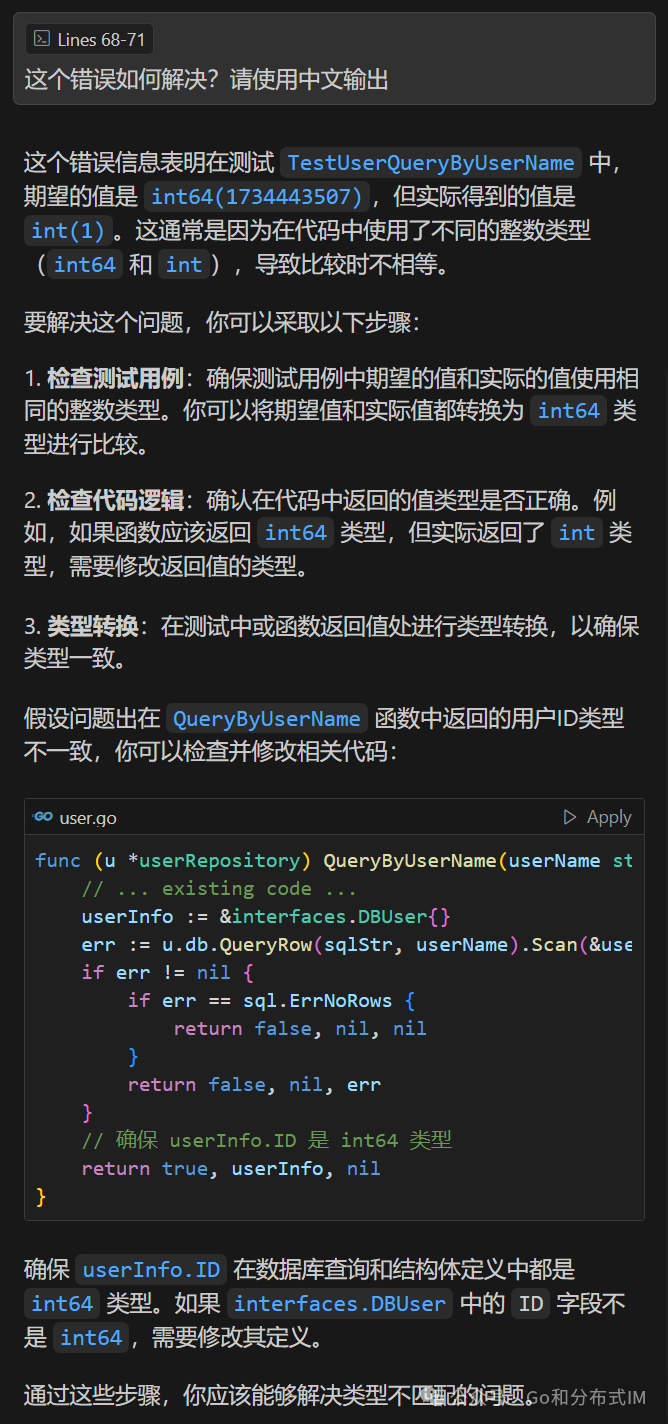668x1424 pixels.
Task: Click the int64 chip beside 数据库查询 text
Action: click(60, 1303)
